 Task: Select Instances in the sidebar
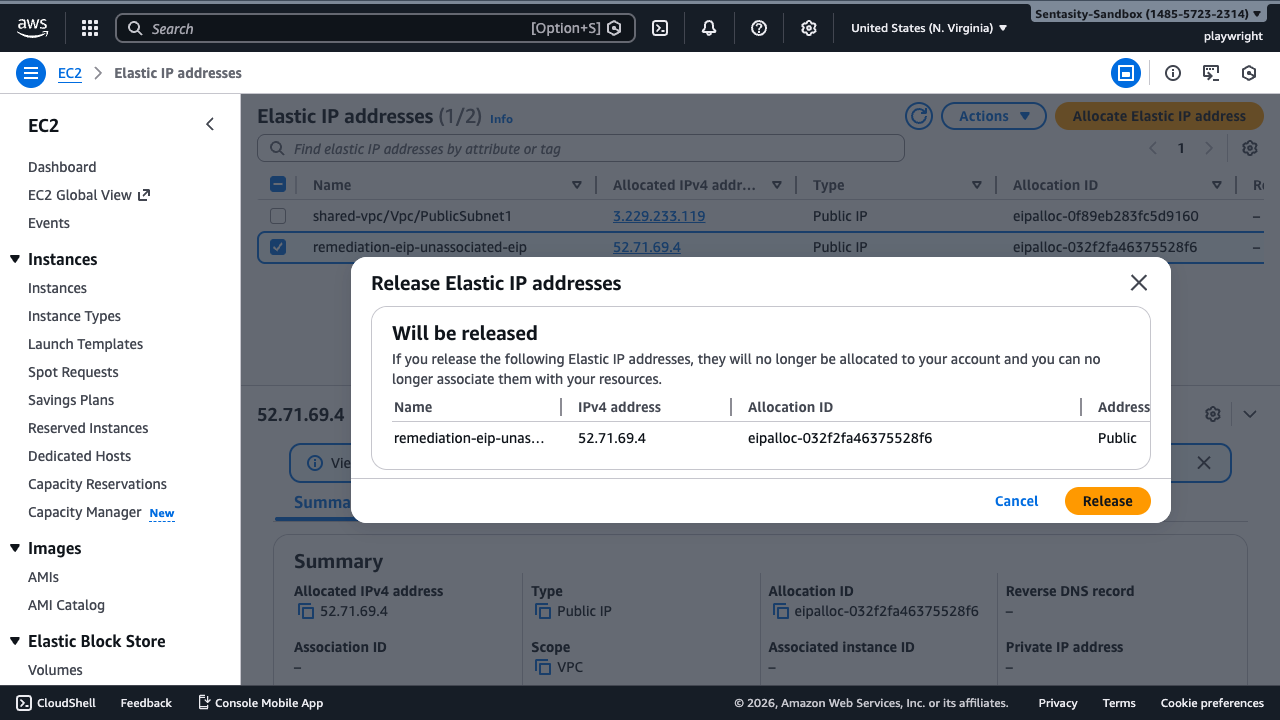point(57,288)
